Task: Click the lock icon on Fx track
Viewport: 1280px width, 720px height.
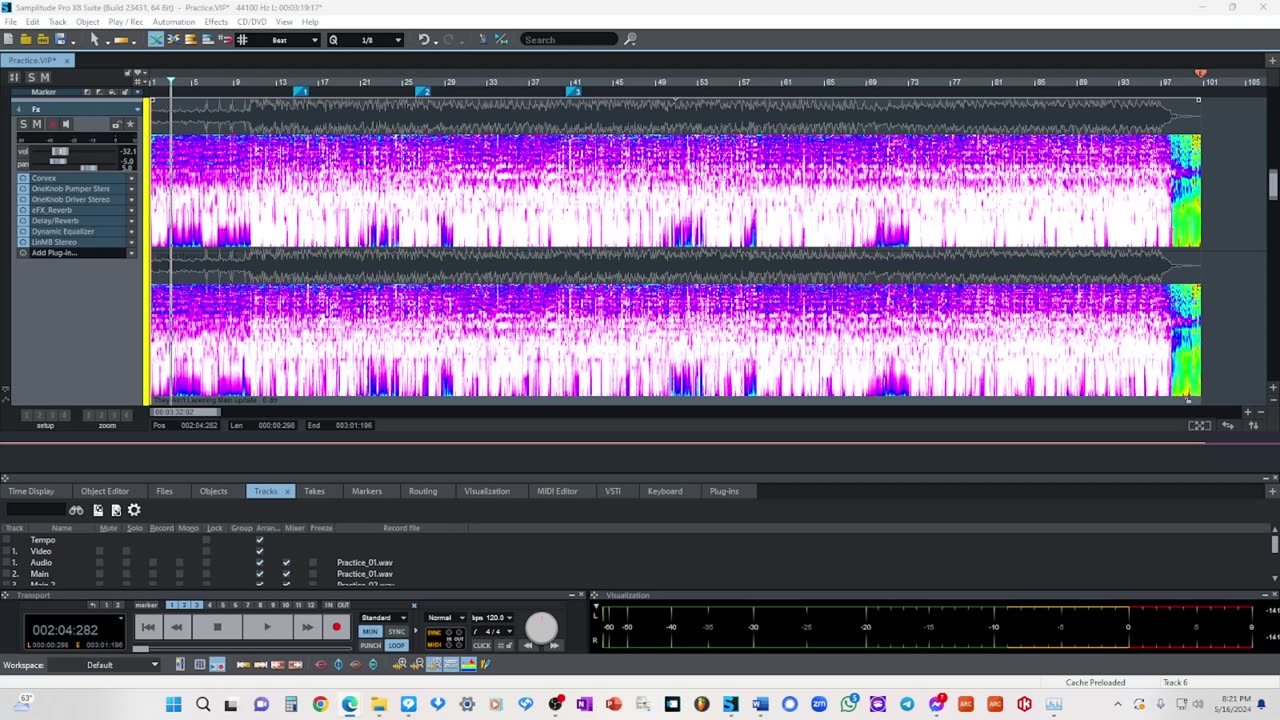Action: pyautogui.click(x=116, y=124)
